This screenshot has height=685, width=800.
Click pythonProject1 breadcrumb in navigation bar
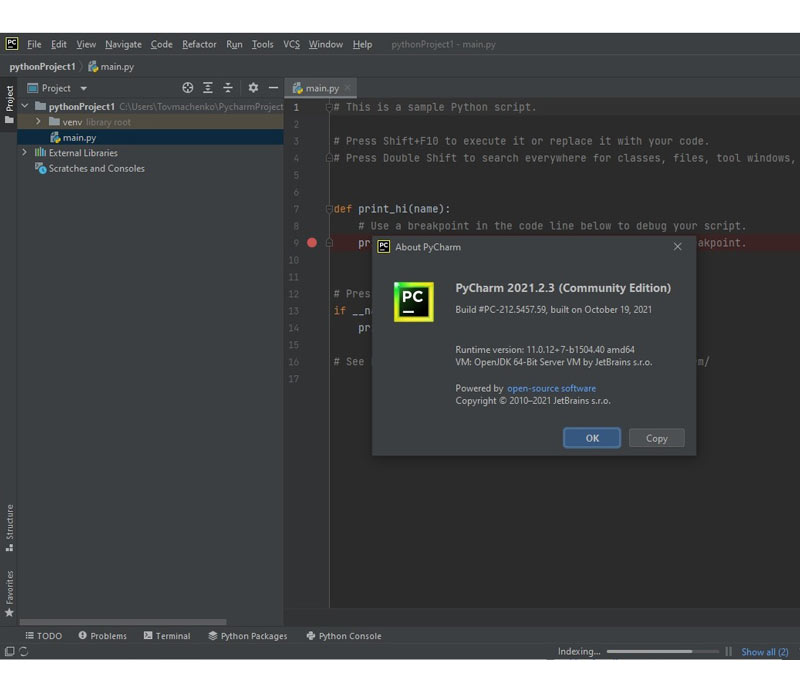(x=42, y=66)
